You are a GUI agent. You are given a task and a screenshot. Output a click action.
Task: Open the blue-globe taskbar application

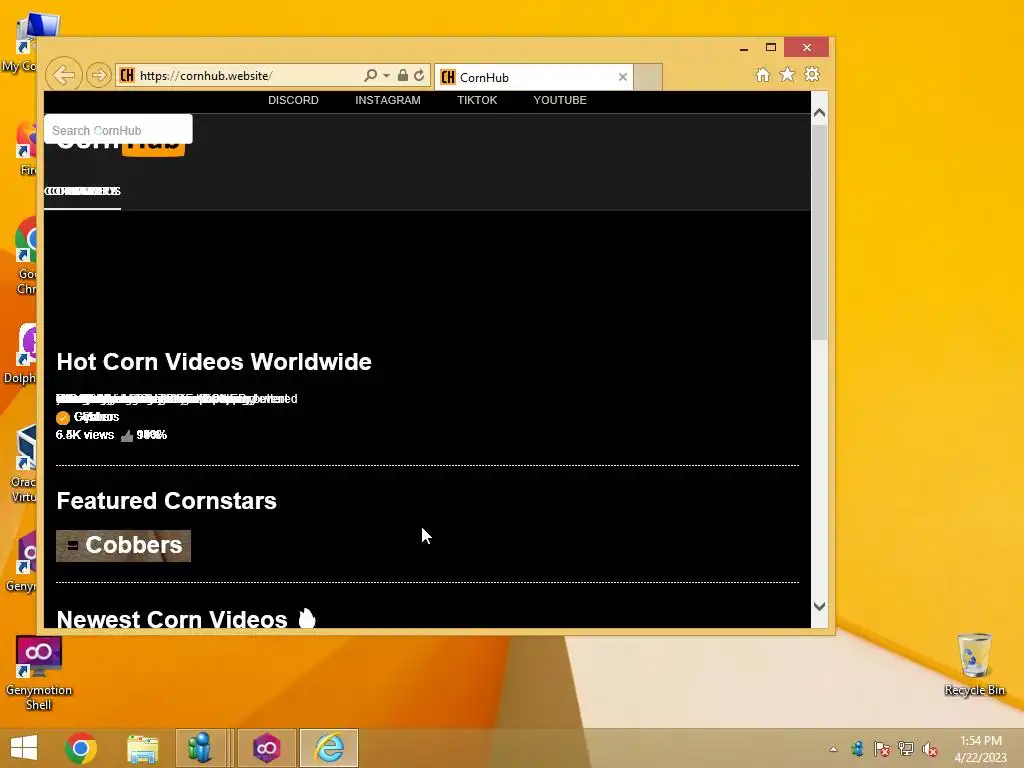[x=200, y=748]
